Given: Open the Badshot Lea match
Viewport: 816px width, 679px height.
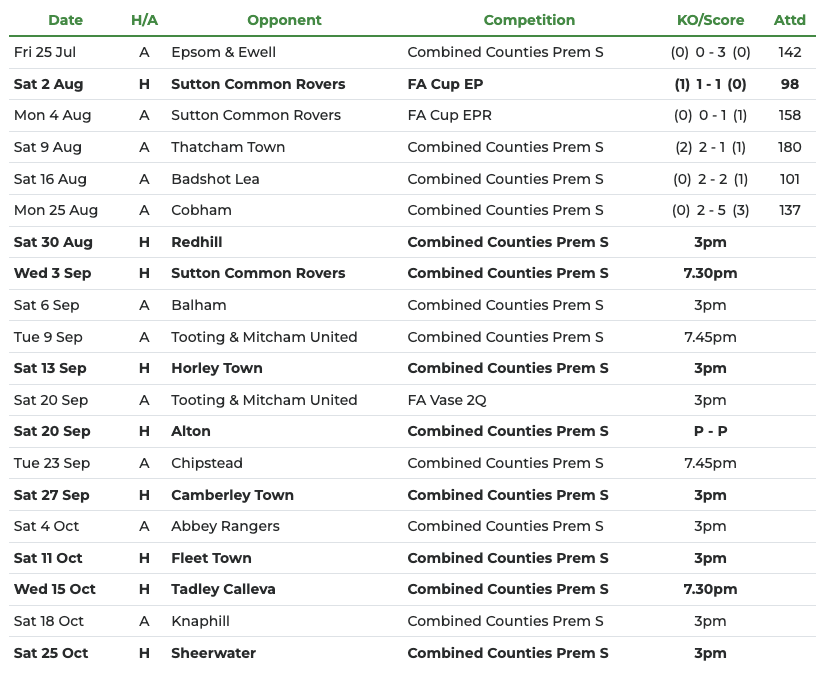Looking at the screenshot, I should point(215,179).
